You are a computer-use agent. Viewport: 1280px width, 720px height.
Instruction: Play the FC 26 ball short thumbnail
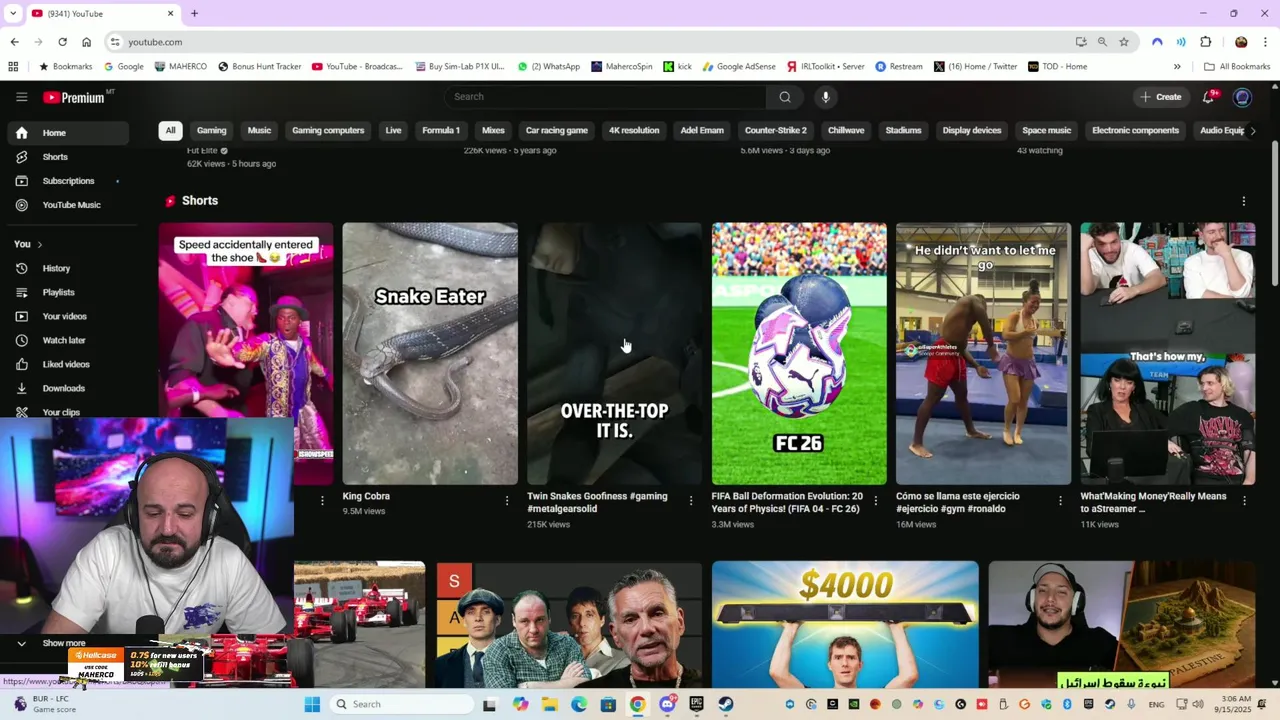coord(799,354)
